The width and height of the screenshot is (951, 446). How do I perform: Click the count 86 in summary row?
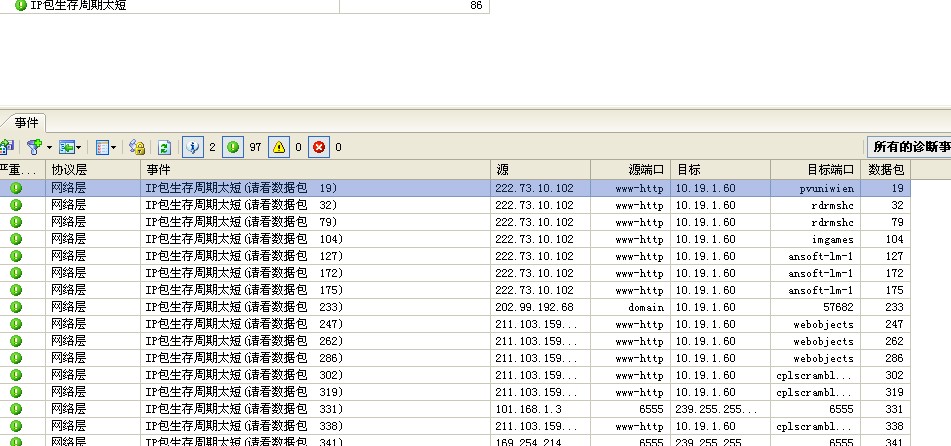pyautogui.click(x=476, y=5)
